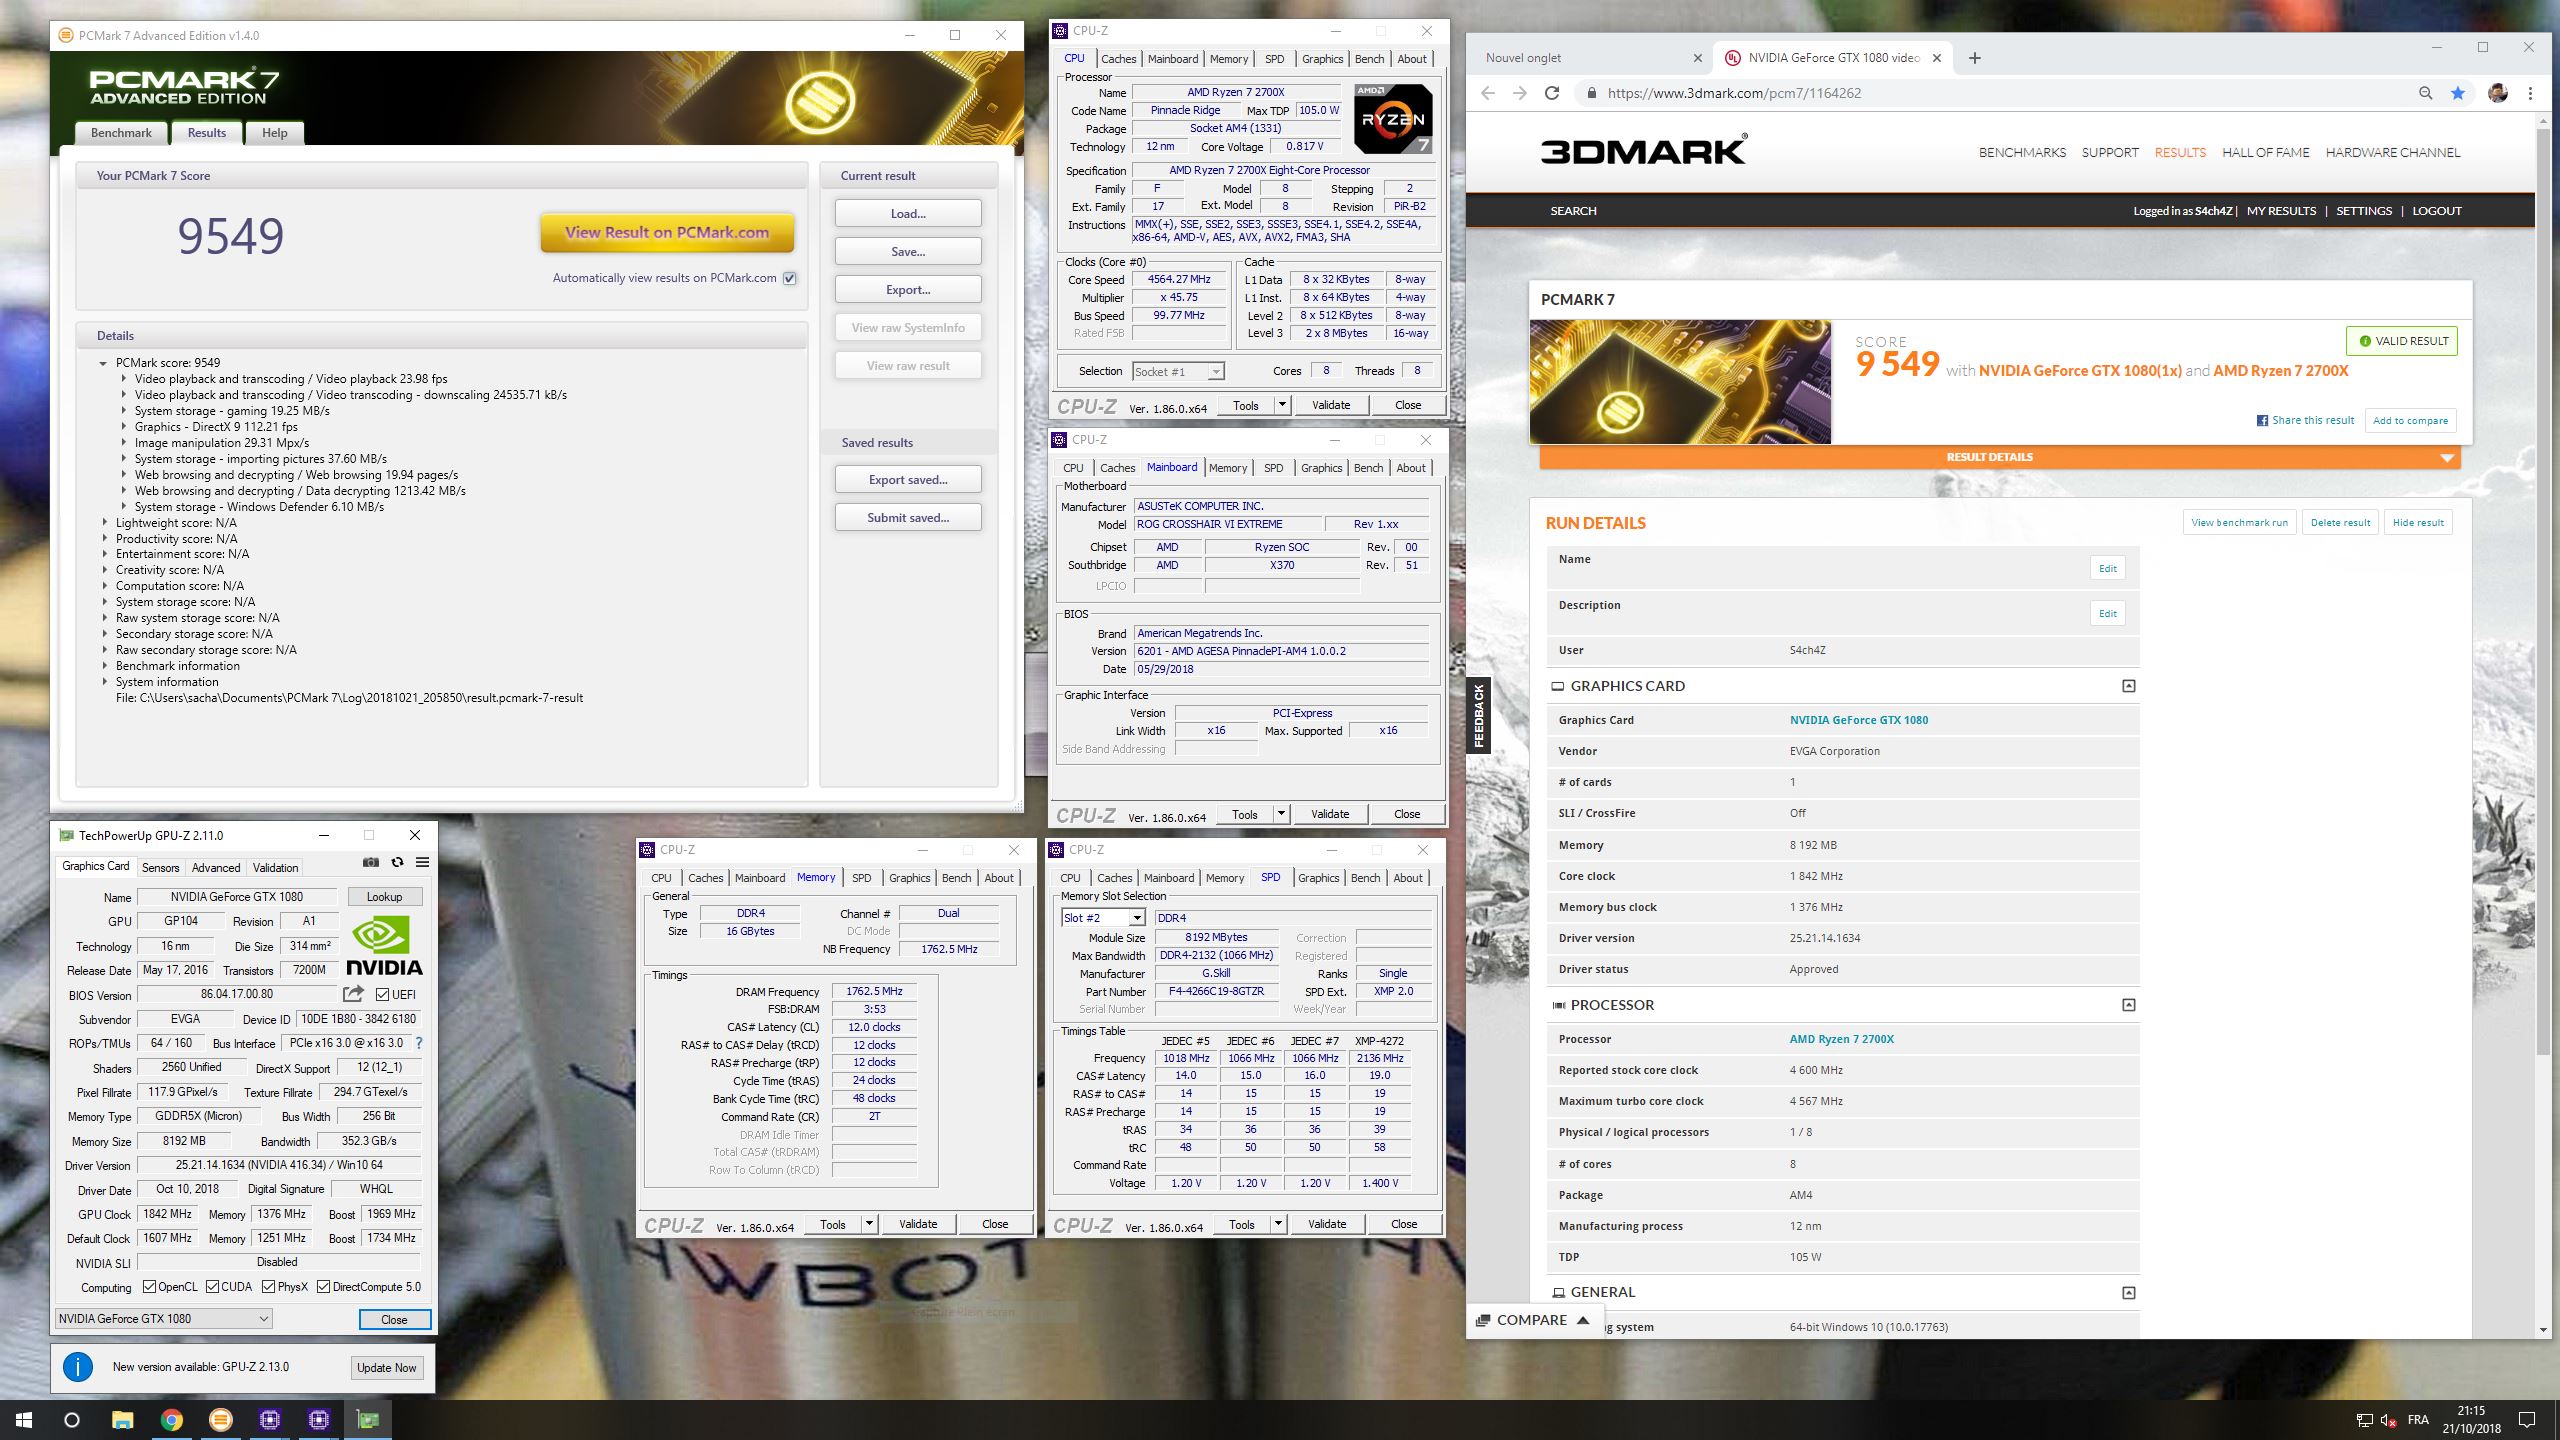
Task: Expand the Lightweight score tree node
Action: [105, 523]
